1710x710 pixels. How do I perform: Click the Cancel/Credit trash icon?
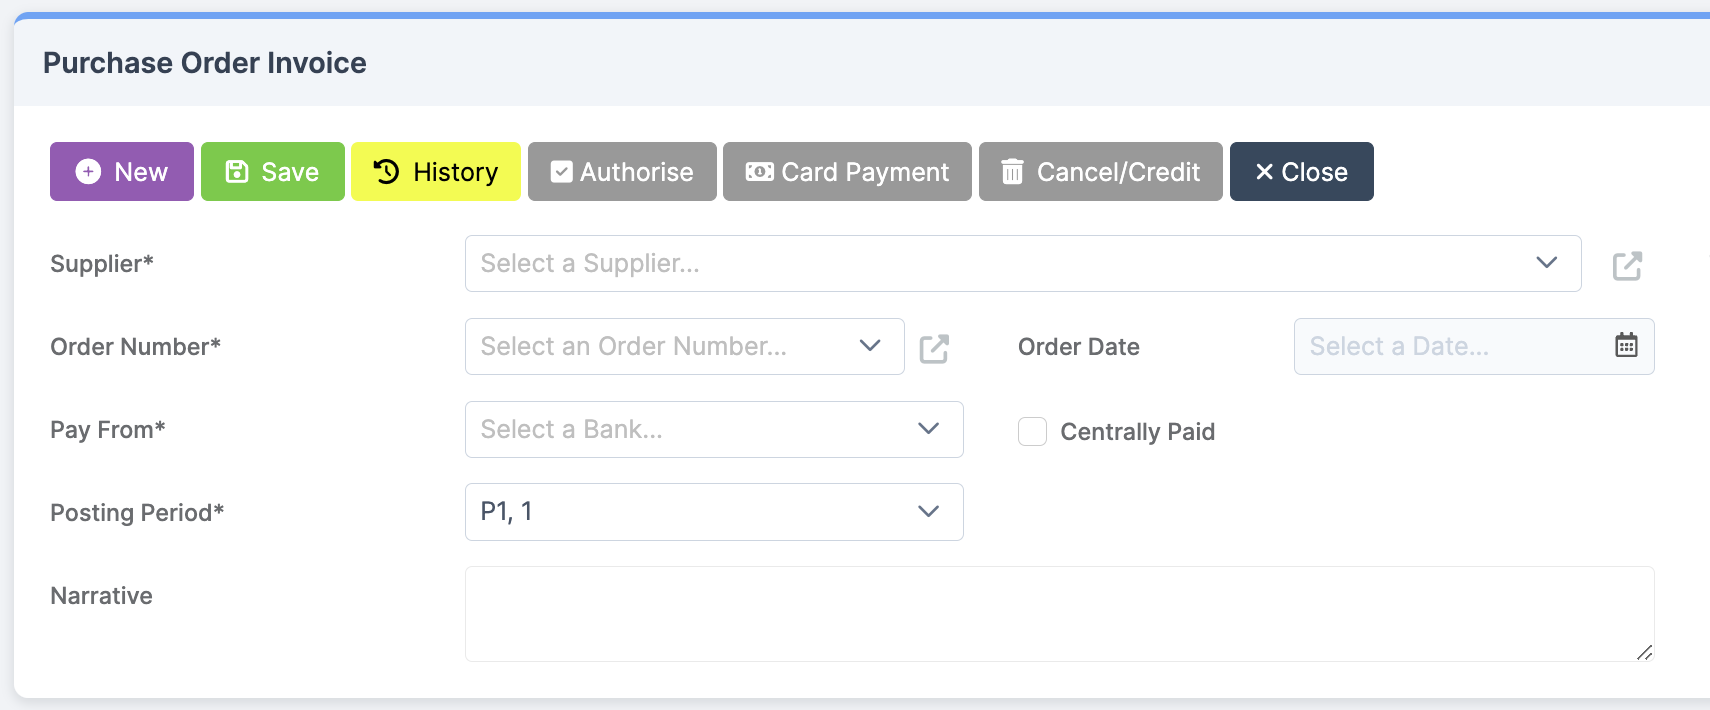tap(1012, 172)
